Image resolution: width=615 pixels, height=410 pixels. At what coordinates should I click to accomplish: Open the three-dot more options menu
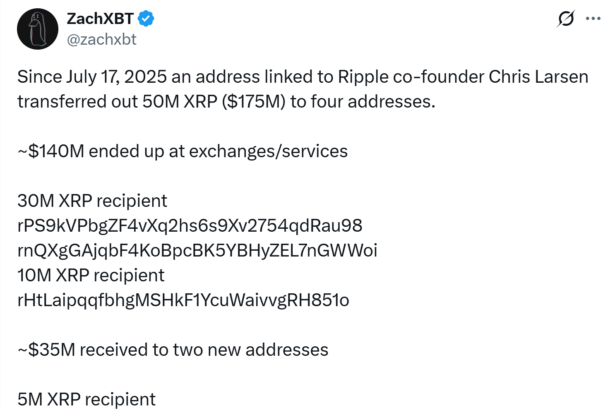[592, 18]
